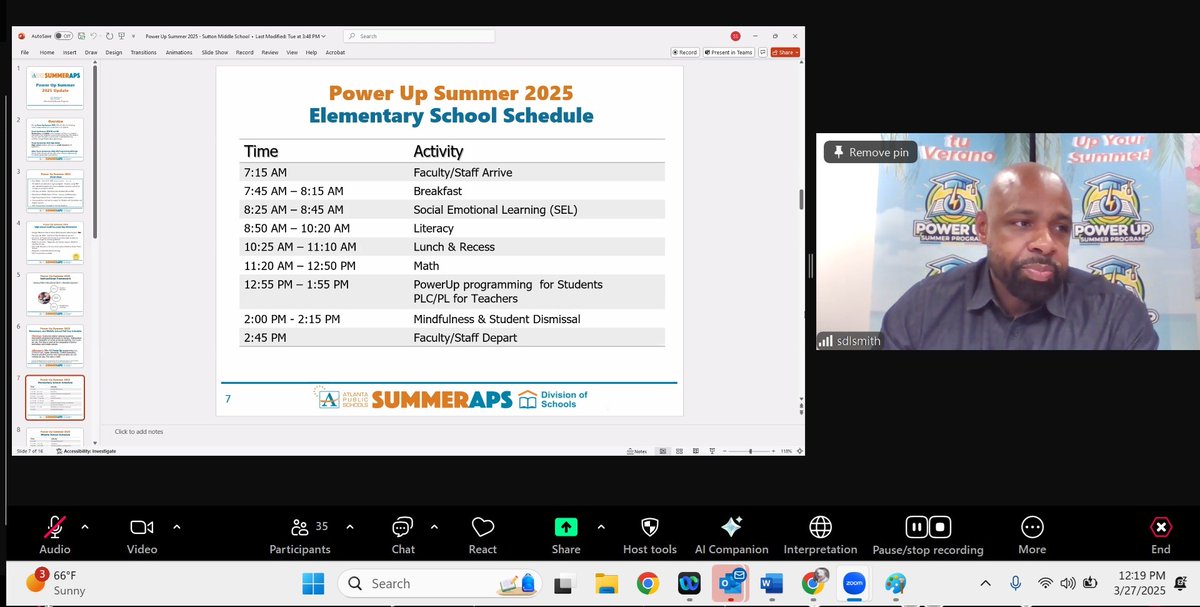Select slide 4 thumbnail in the pane

(x=54, y=240)
